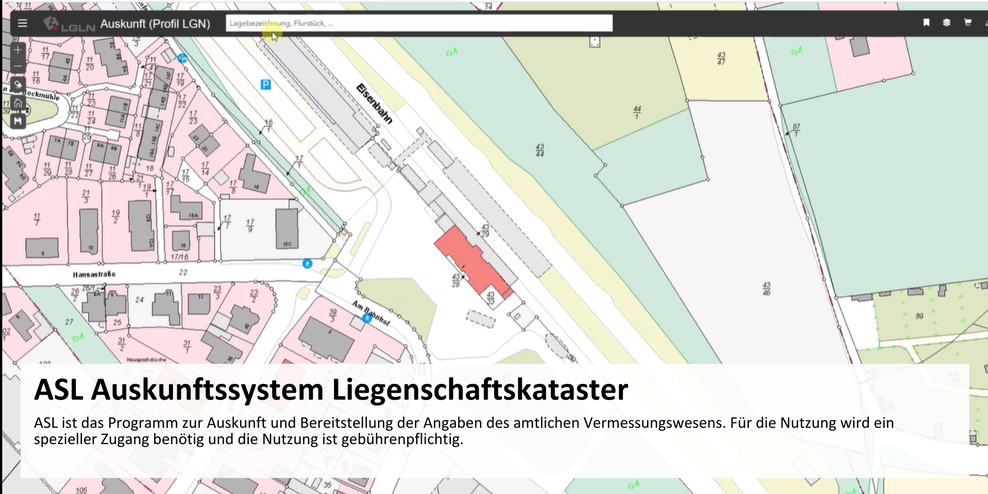The height and width of the screenshot is (494, 988).
Task: Select parcel 43/28 label
Action: (456, 280)
